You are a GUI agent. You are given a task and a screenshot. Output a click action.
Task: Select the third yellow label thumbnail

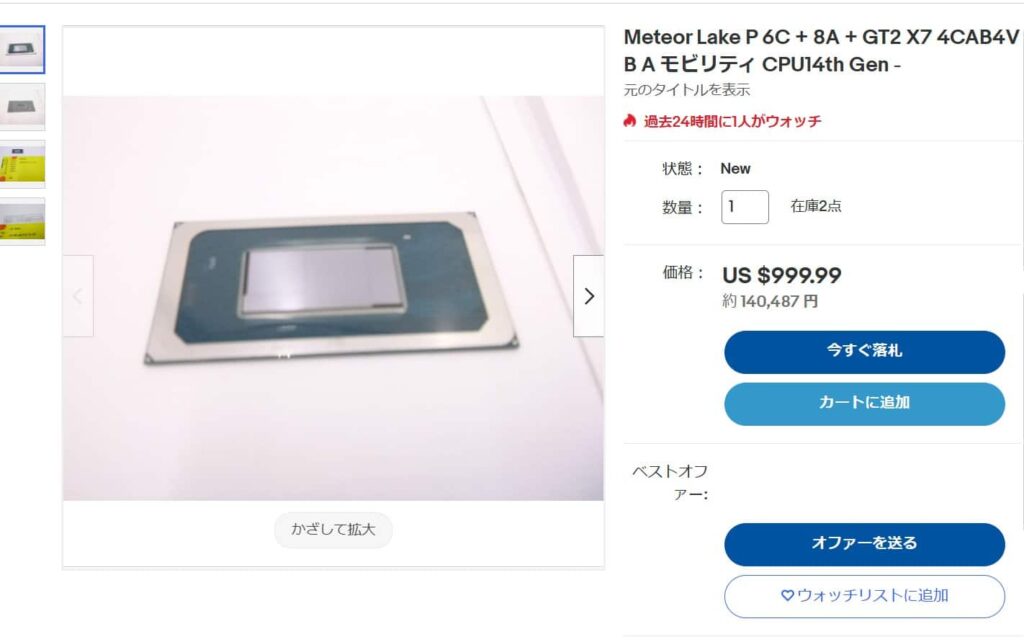[x=22, y=164]
